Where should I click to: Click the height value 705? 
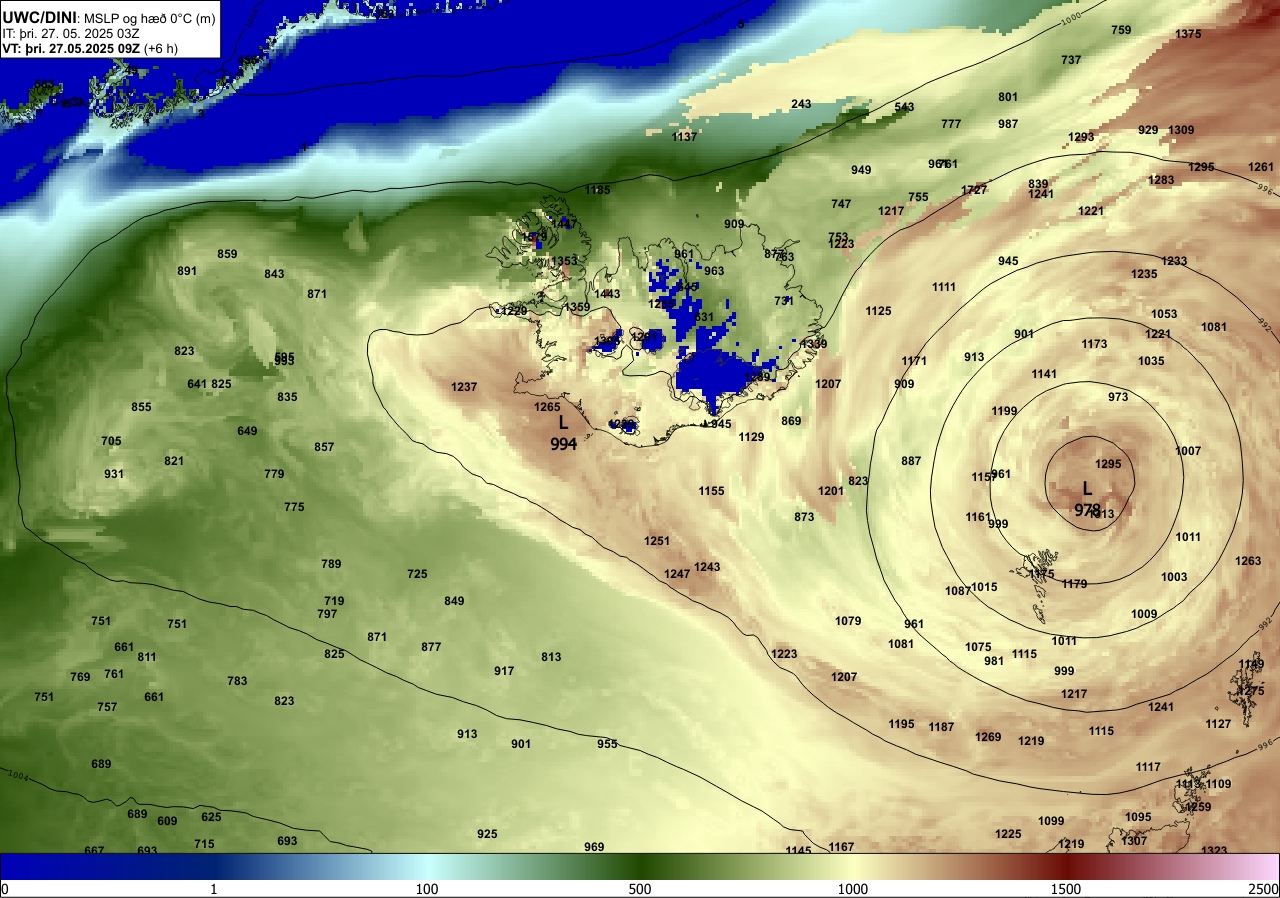pos(111,441)
